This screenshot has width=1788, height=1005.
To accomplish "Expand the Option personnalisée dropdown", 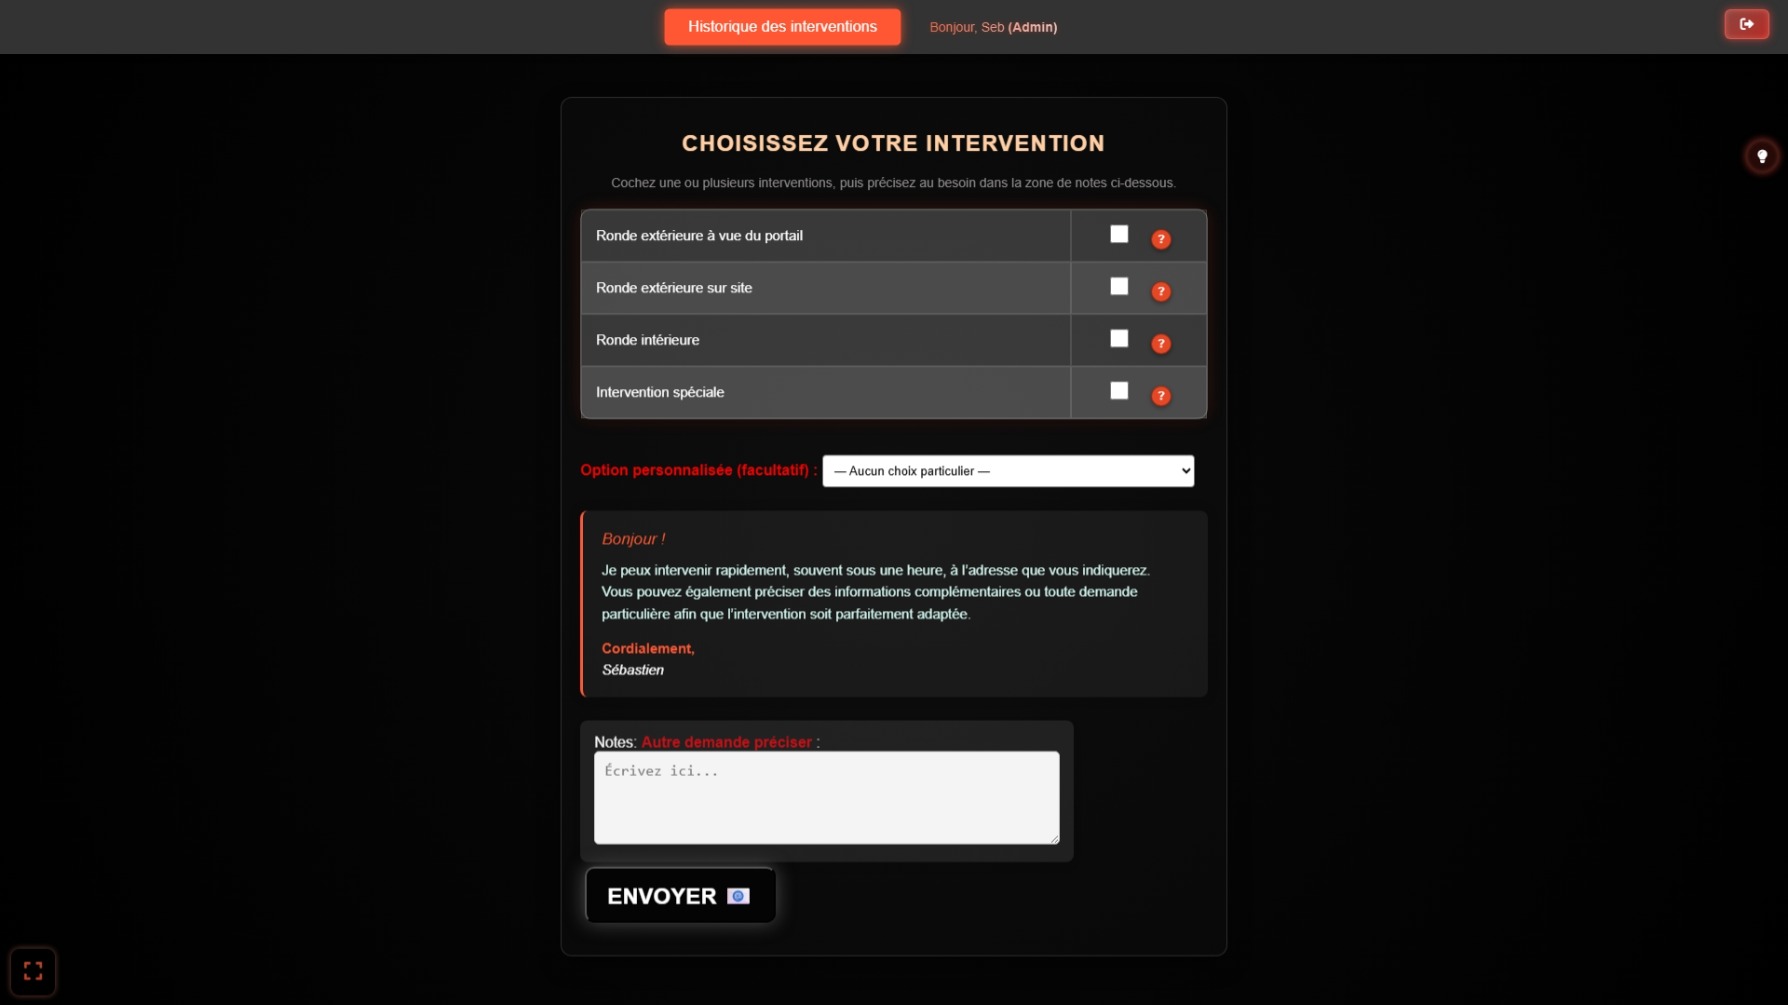I will point(1007,471).
